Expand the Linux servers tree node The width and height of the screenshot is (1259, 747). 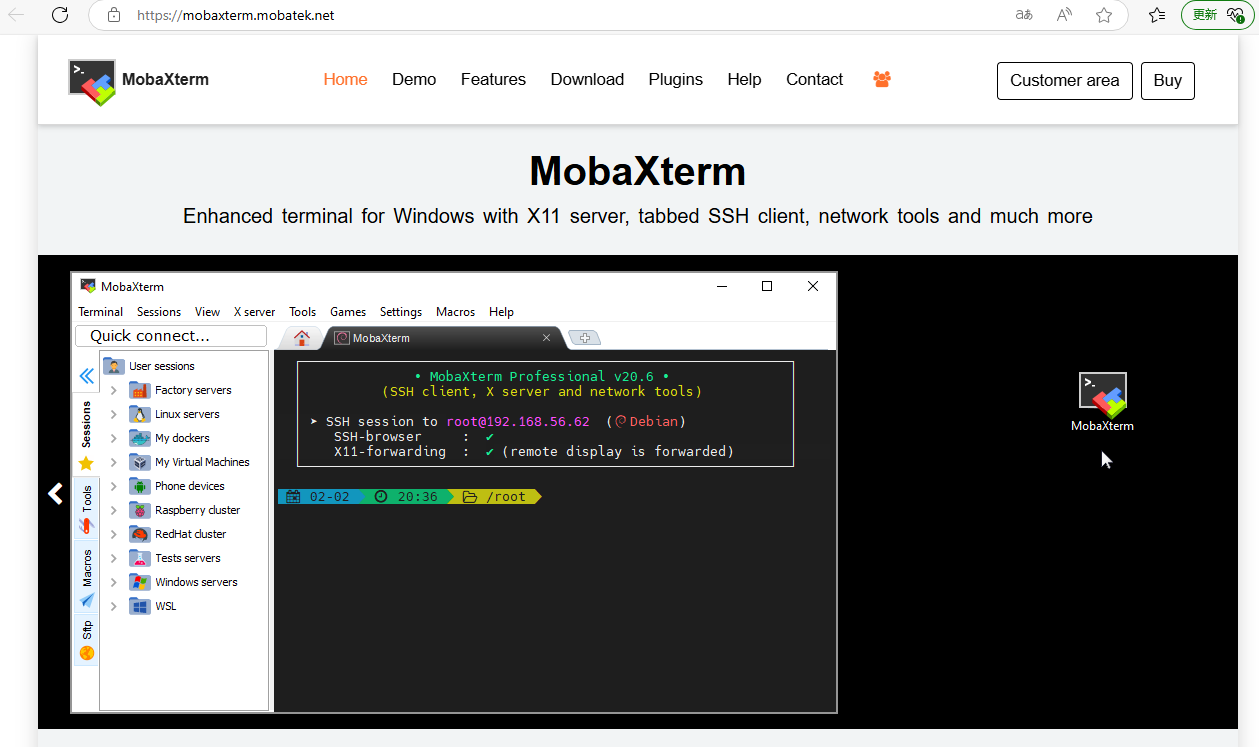pos(114,414)
